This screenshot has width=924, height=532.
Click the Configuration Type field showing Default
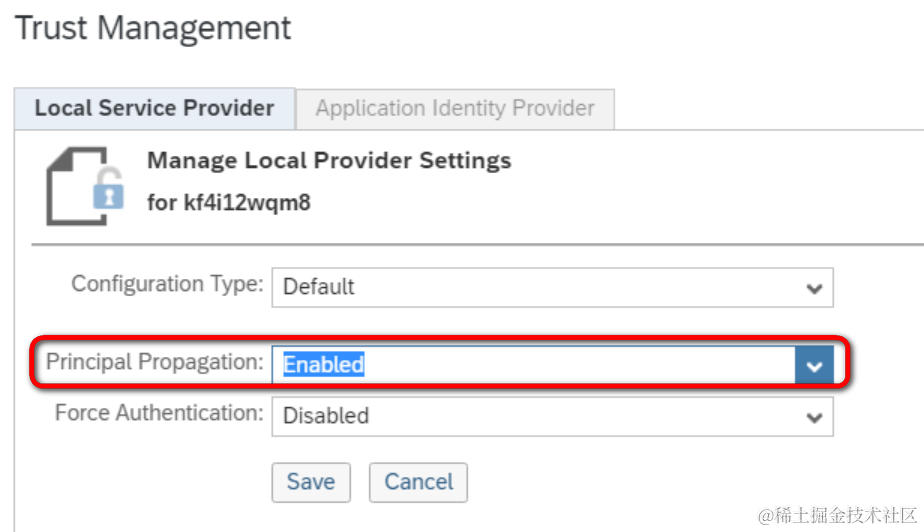540,288
